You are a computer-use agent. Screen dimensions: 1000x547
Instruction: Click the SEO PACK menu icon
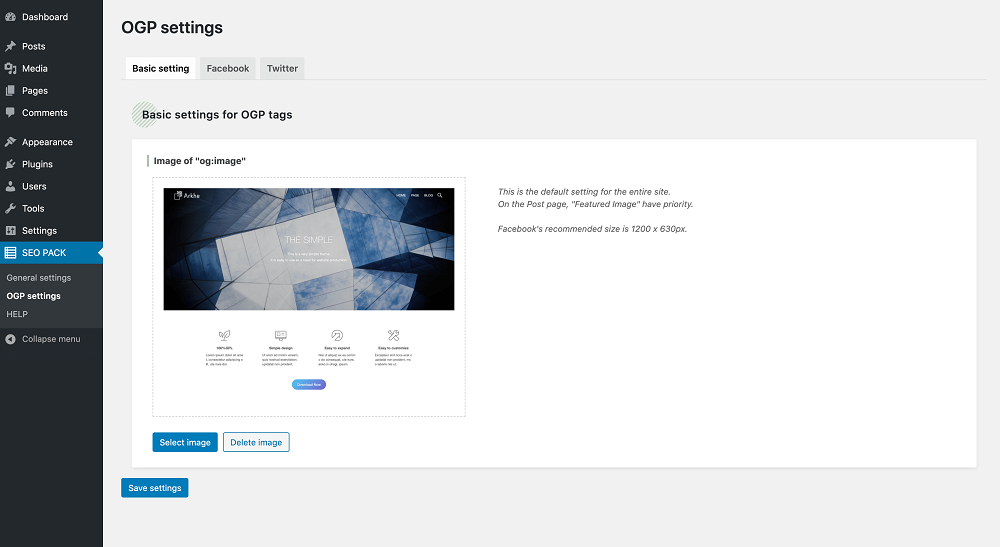click(10, 253)
